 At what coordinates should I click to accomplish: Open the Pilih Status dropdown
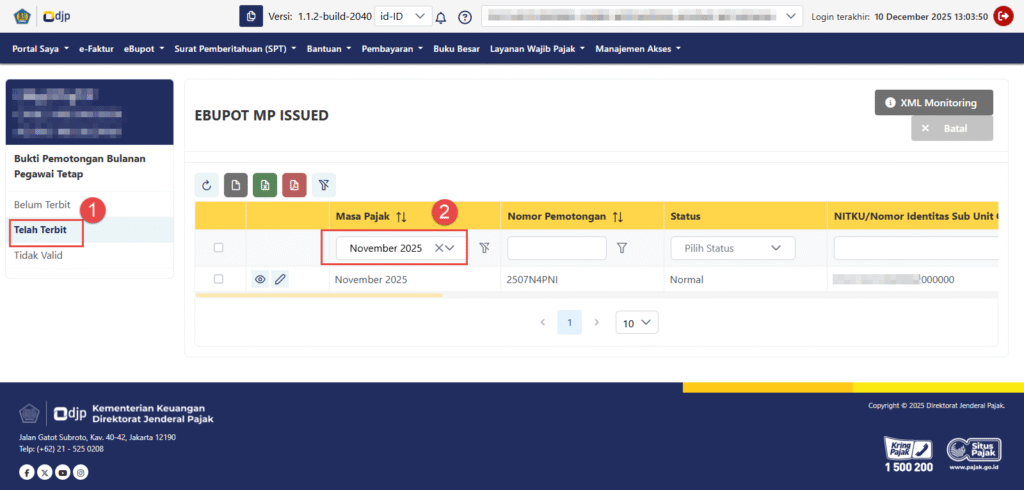pyautogui.click(x=732, y=248)
